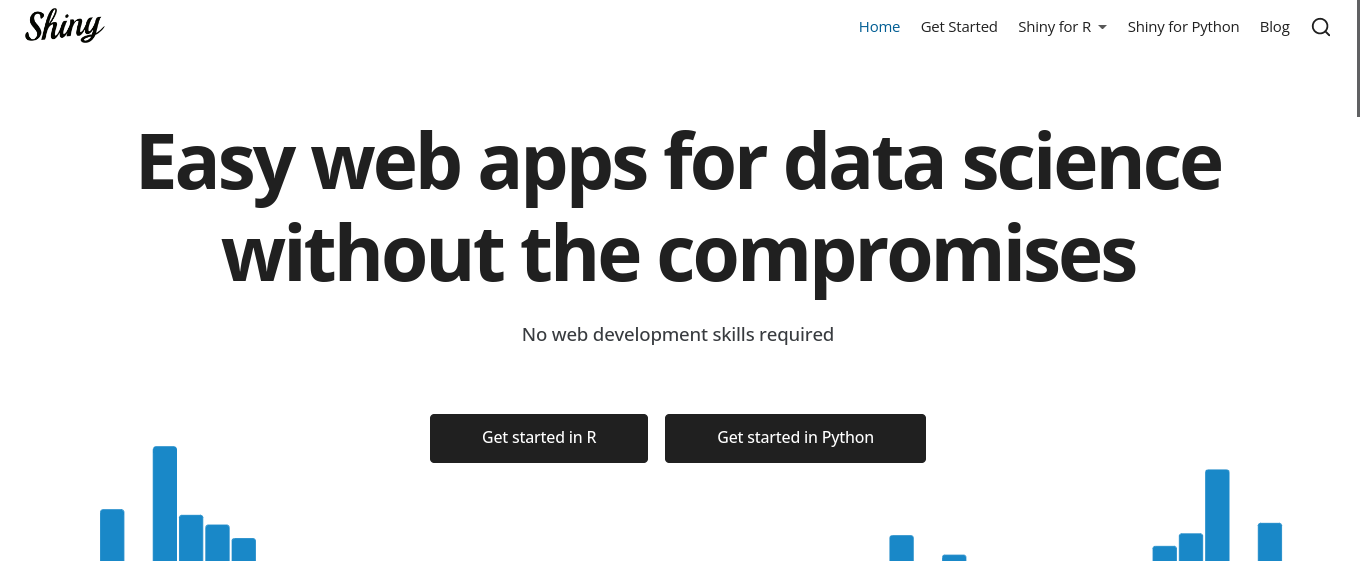Click the Shiny logo
The image size is (1360, 561).
point(64,26)
